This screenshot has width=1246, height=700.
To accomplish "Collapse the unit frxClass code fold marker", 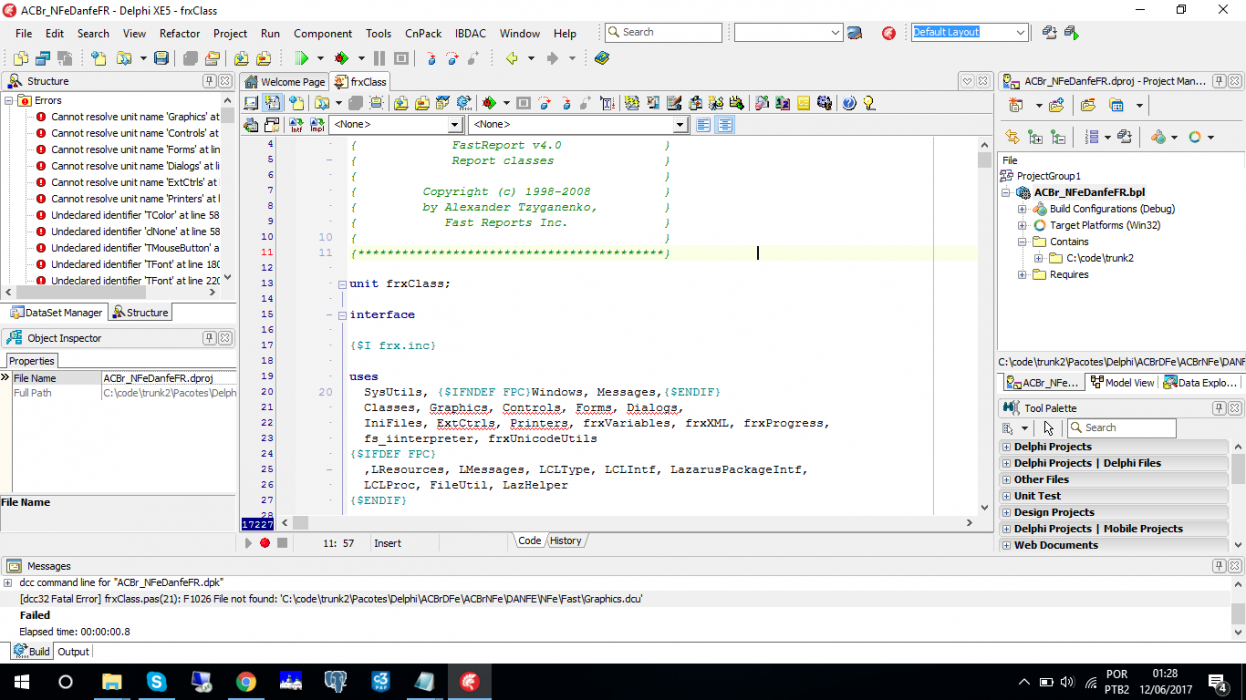I will pos(341,284).
